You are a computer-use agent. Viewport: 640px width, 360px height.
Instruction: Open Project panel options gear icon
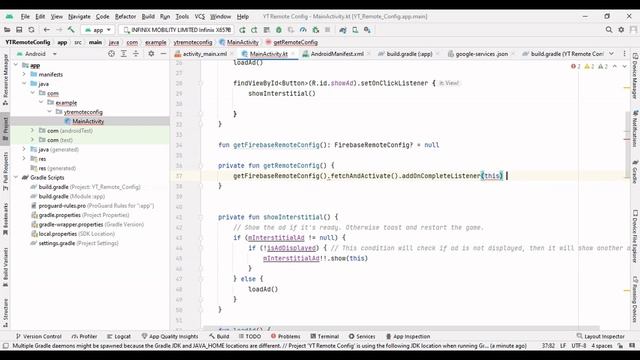151,54
